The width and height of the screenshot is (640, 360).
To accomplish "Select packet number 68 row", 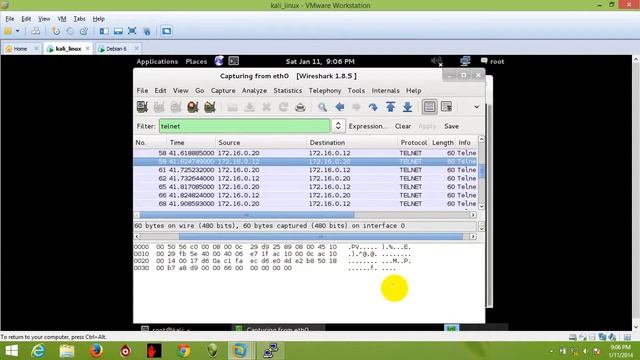I will (305, 203).
